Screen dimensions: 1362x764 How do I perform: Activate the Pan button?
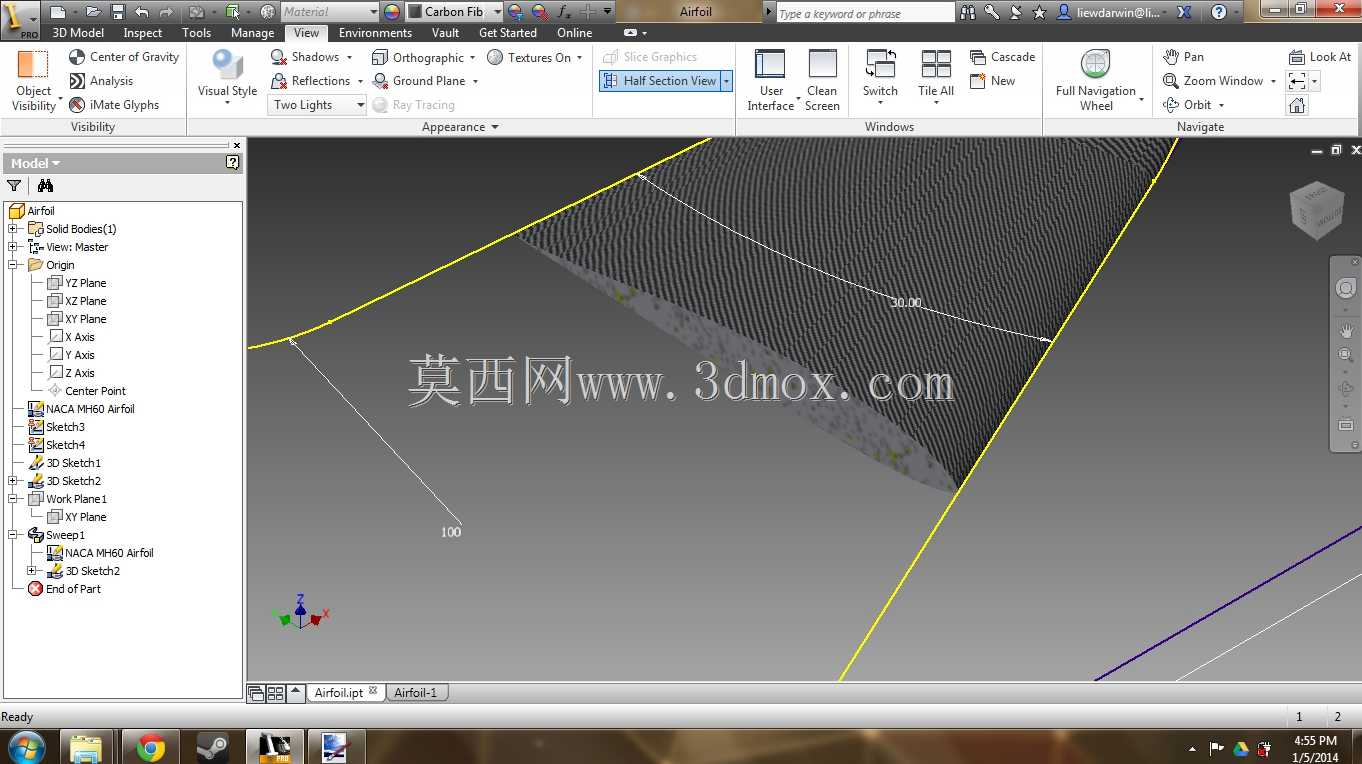click(x=1184, y=57)
